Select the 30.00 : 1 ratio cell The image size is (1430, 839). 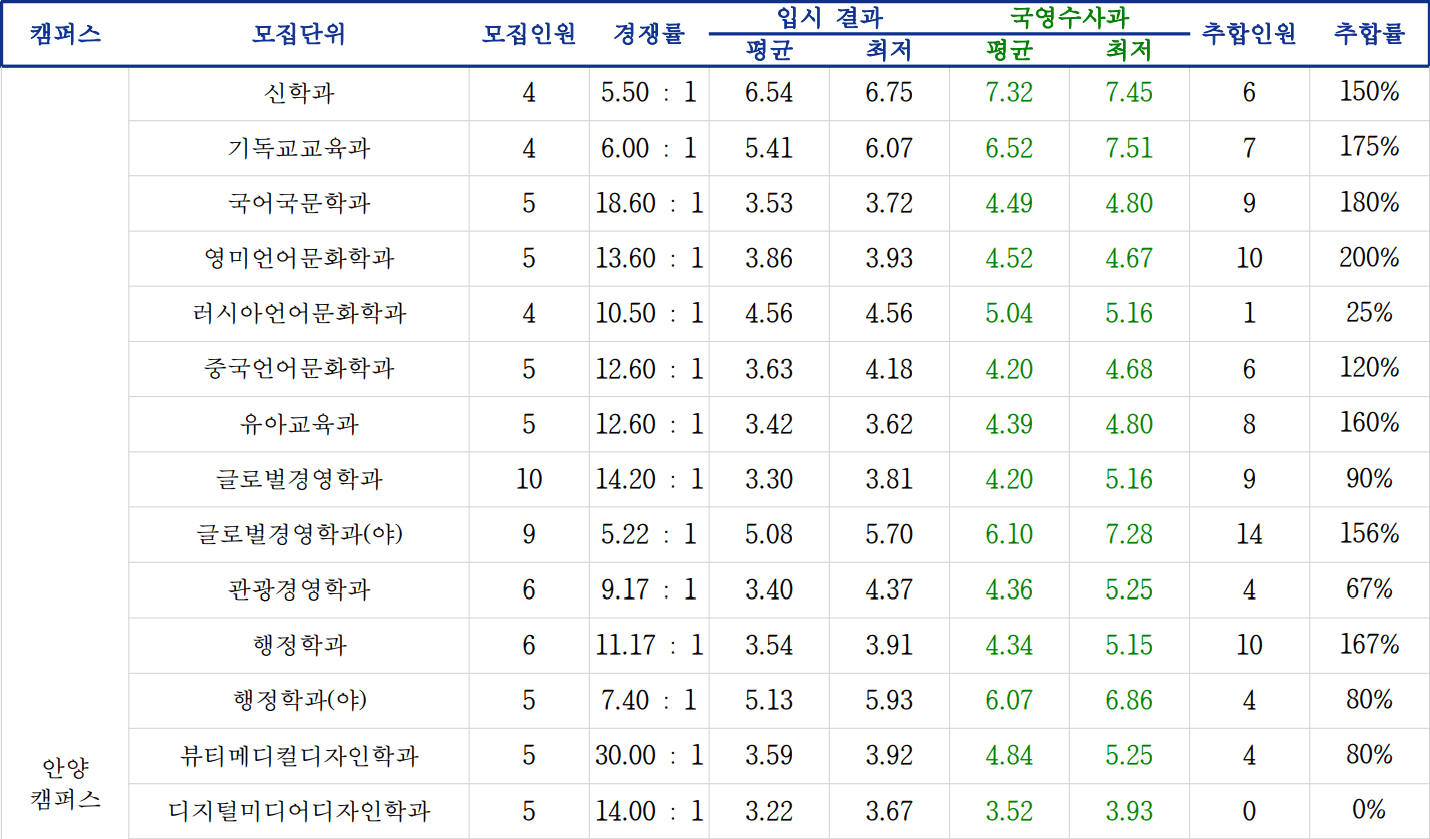[649, 754]
